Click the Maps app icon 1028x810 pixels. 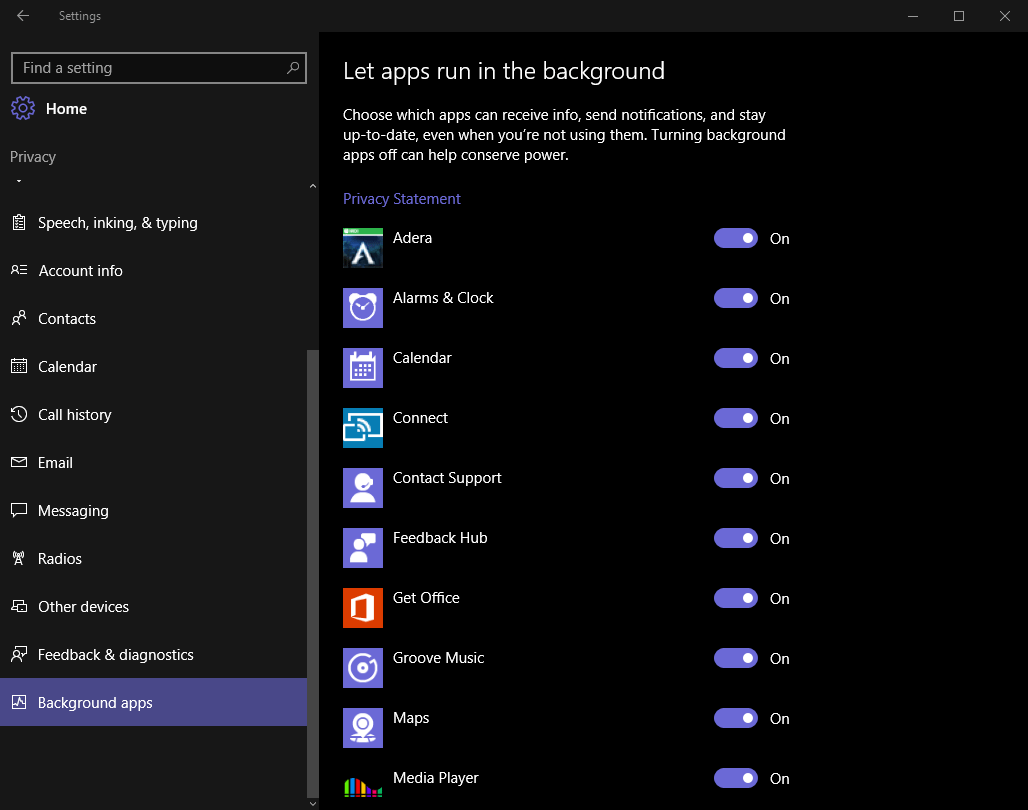(362, 727)
